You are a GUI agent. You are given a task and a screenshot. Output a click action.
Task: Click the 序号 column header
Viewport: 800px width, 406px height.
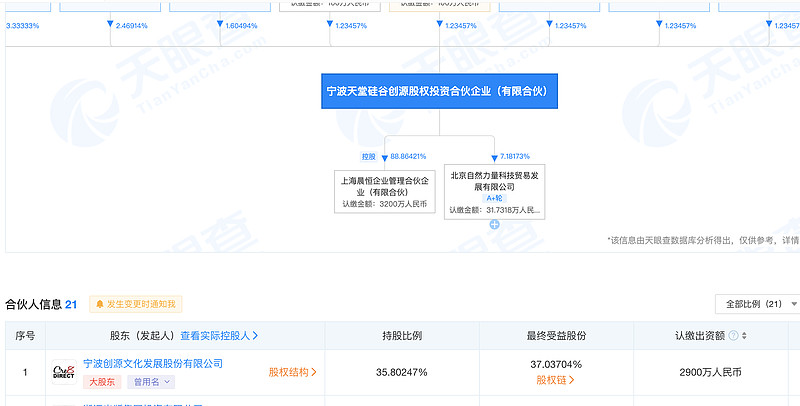(25, 336)
